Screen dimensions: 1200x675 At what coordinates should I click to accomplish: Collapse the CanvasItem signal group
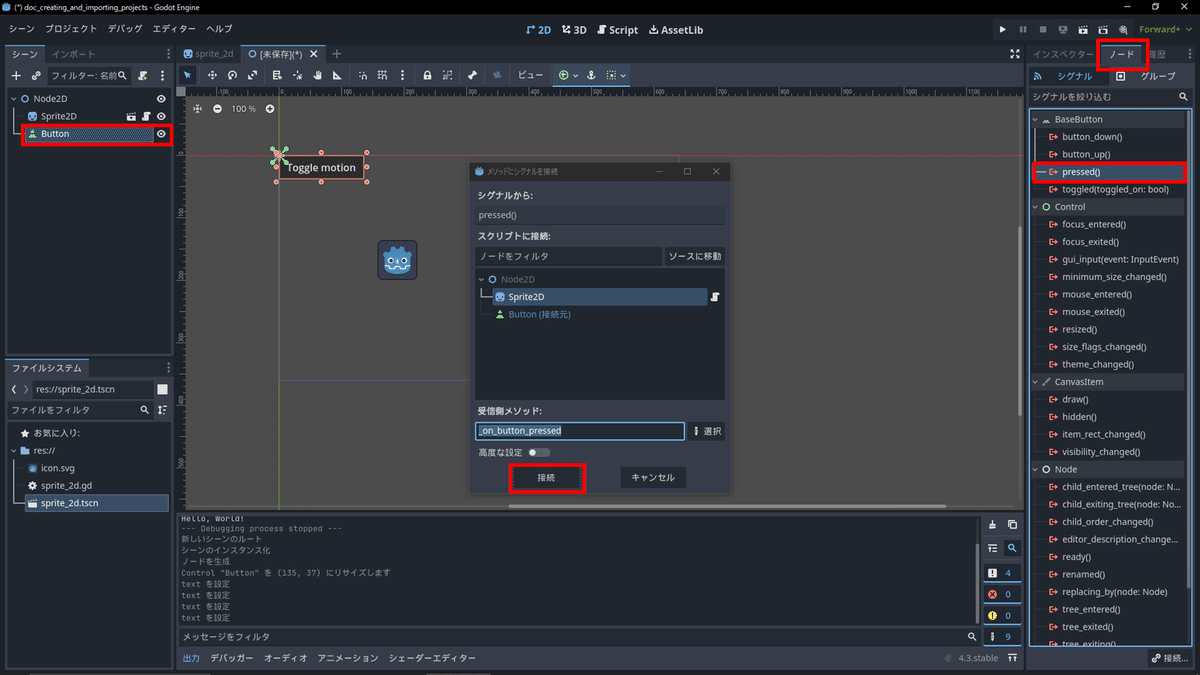[1037, 382]
